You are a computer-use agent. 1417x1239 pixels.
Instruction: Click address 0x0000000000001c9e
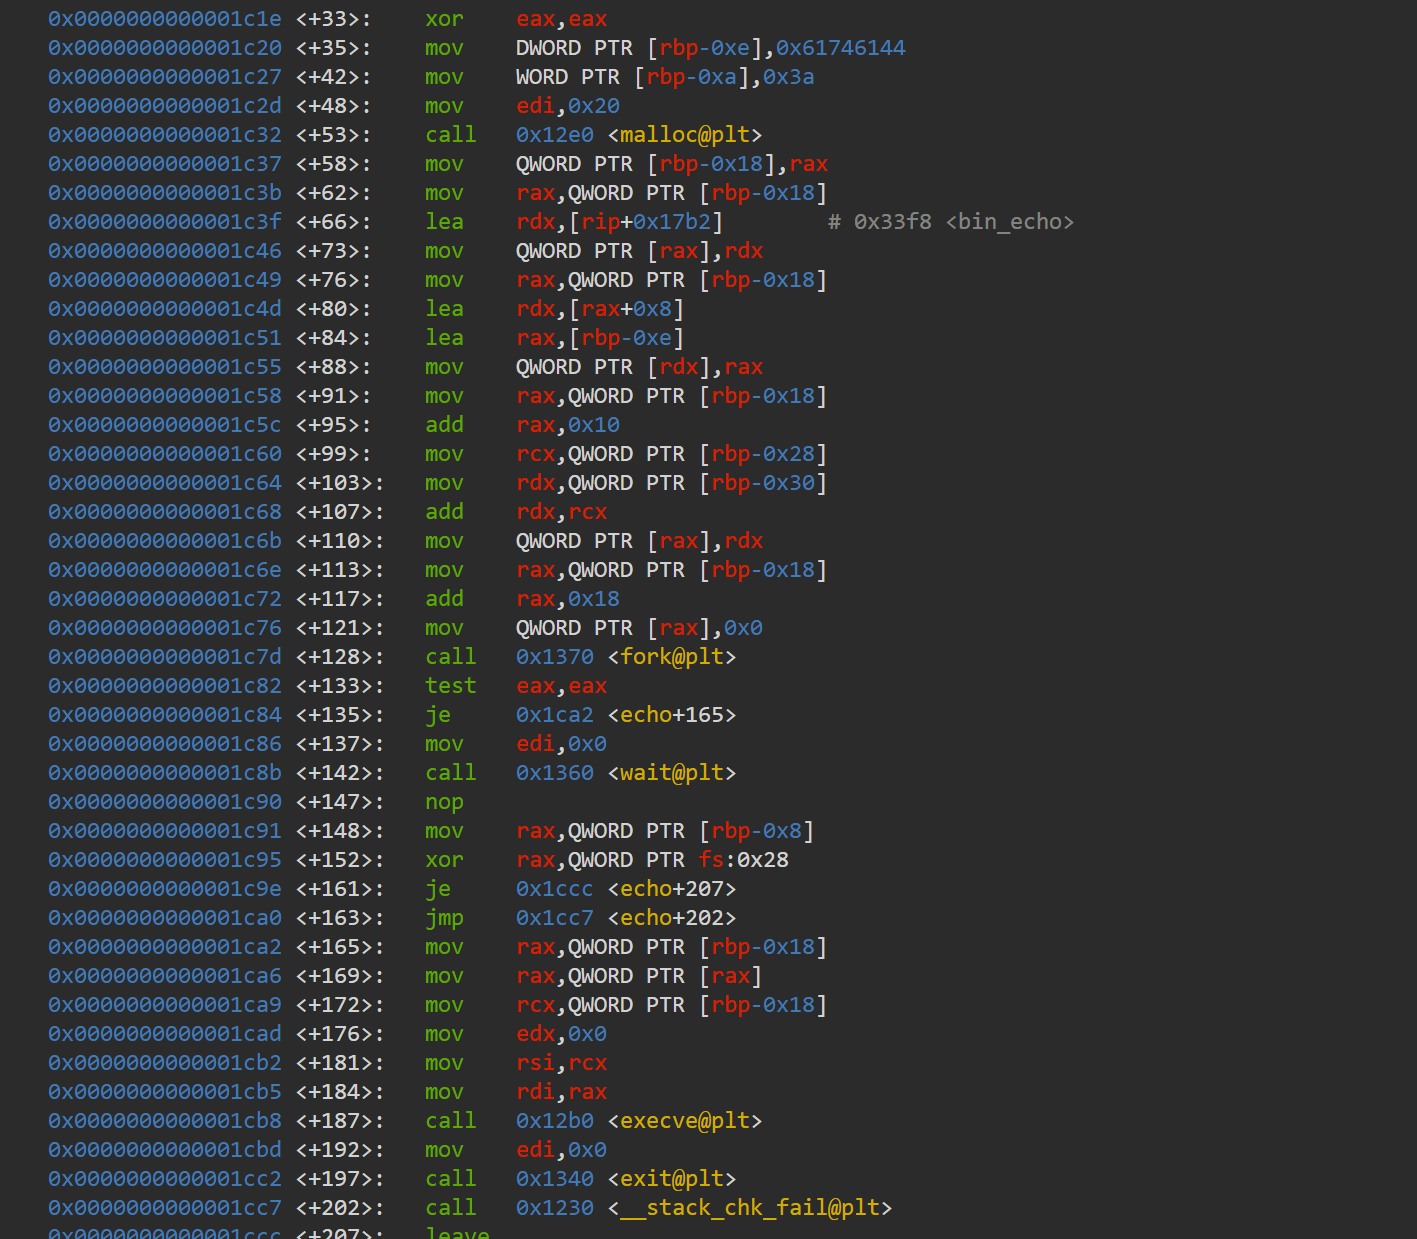tap(165, 889)
